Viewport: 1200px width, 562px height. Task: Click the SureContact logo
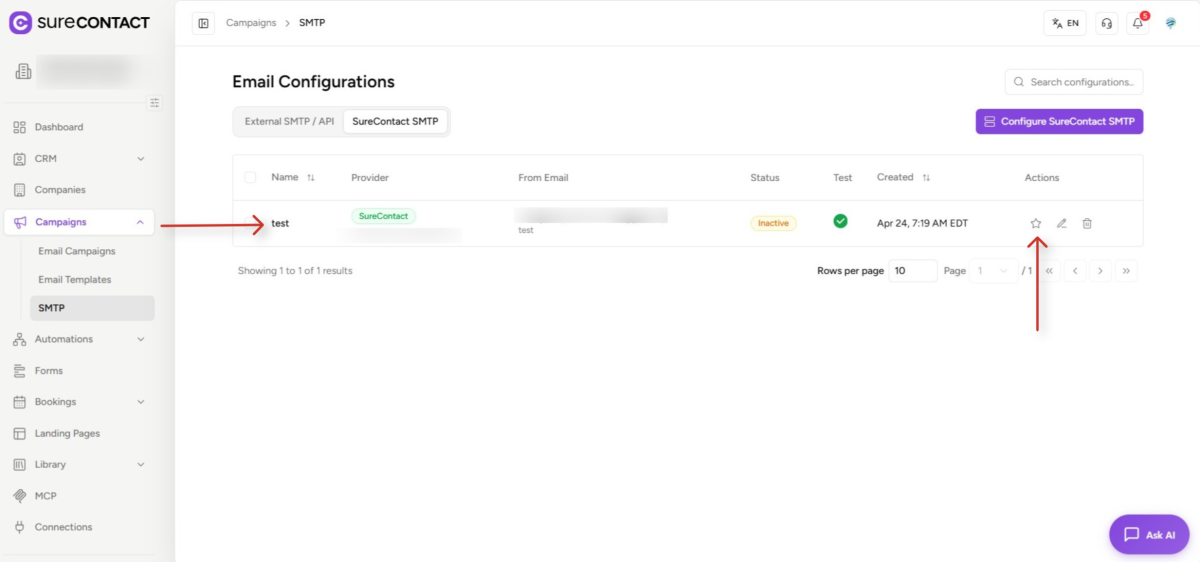pos(80,22)
